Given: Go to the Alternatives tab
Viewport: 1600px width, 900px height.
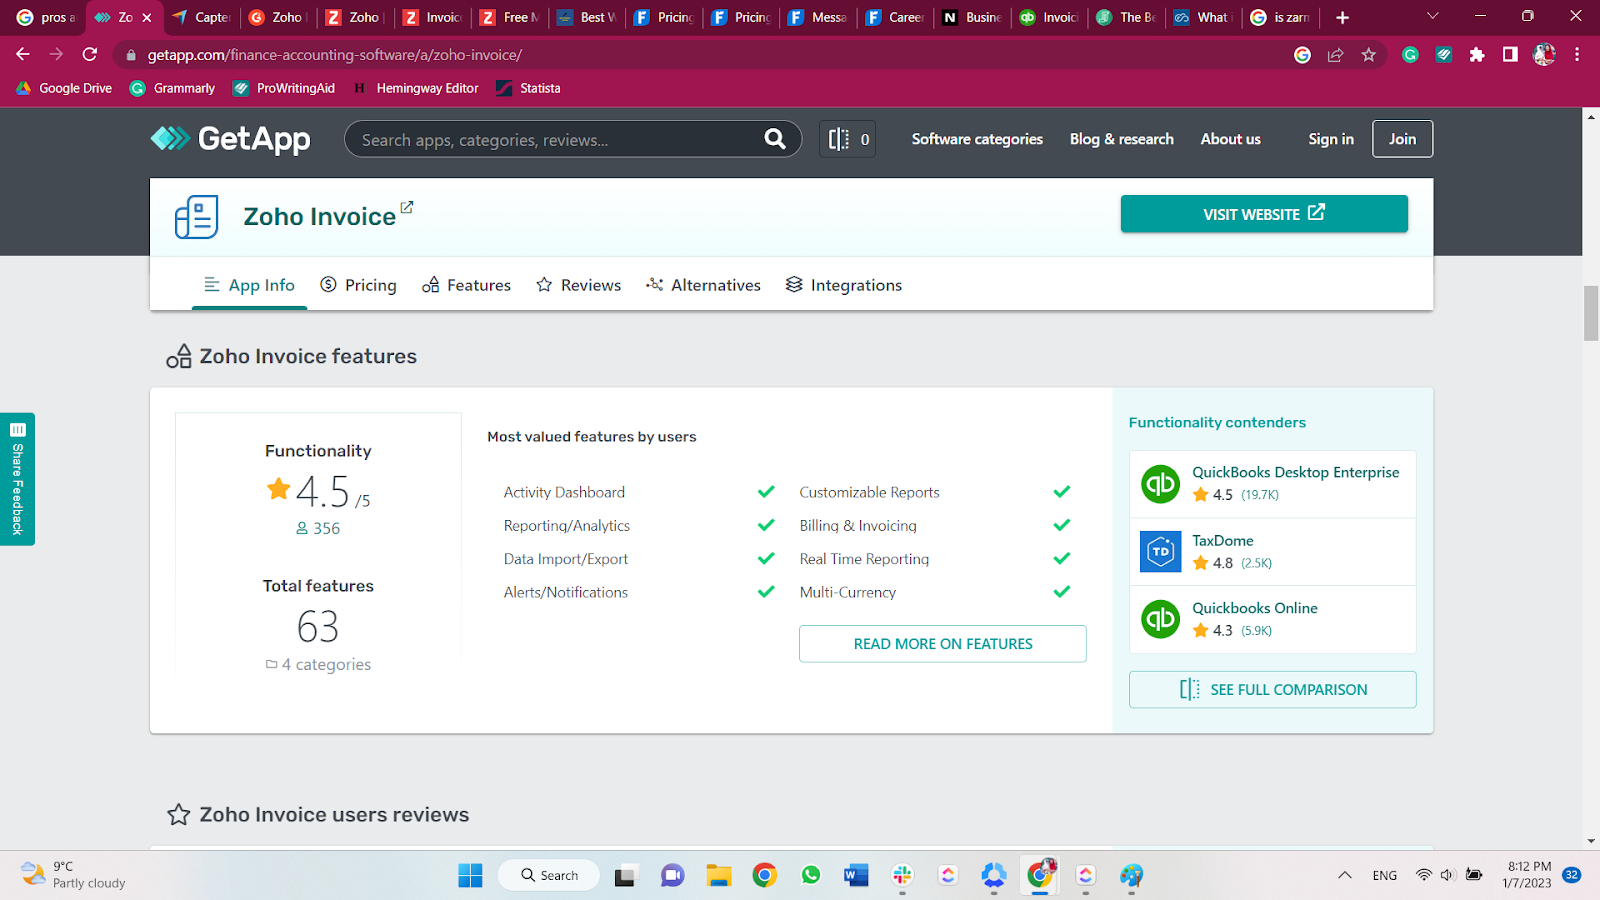Looking at the screenshot, I should coord(703,285).
